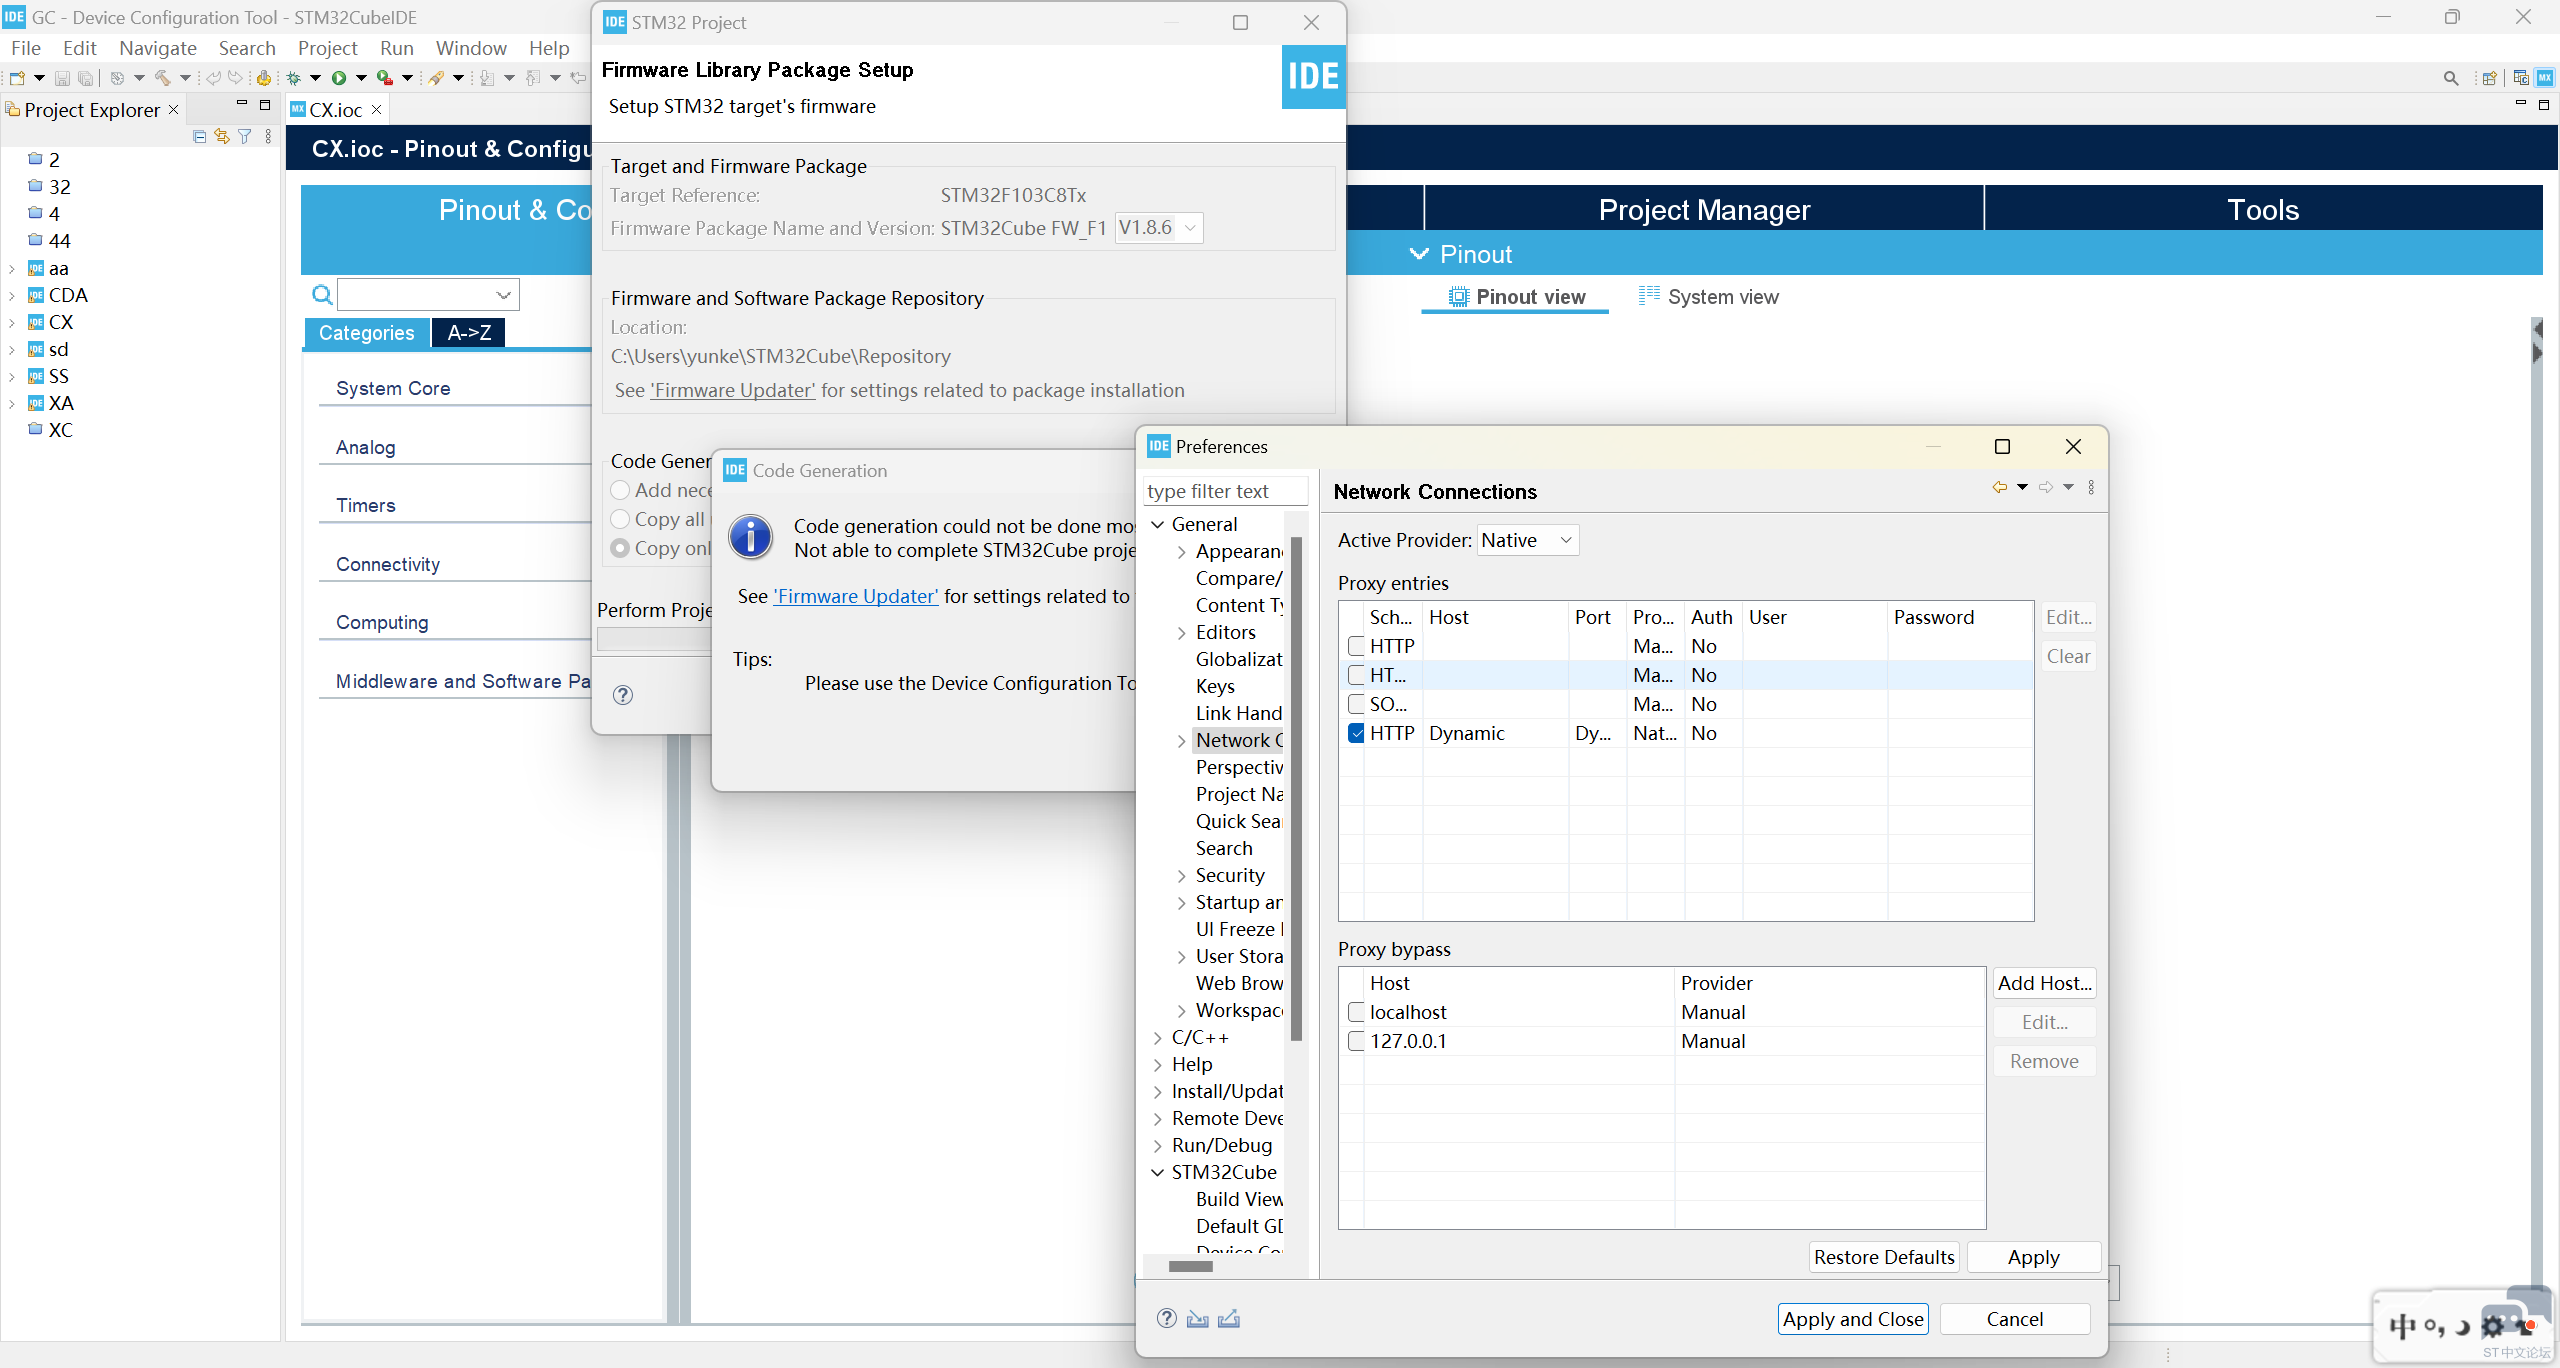
Task: Toggle the Chinese input mode indicator
Action: pyautogui.click(x=2403, y=1326)
